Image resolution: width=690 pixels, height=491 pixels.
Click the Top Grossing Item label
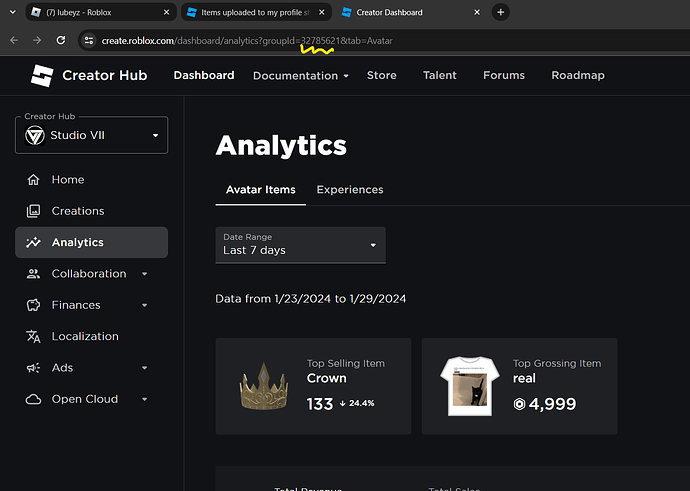(x=557, y=363)
